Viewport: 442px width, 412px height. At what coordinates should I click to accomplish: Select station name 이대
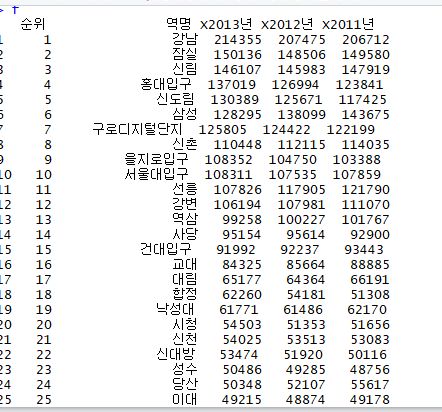[x=185, y=399]
